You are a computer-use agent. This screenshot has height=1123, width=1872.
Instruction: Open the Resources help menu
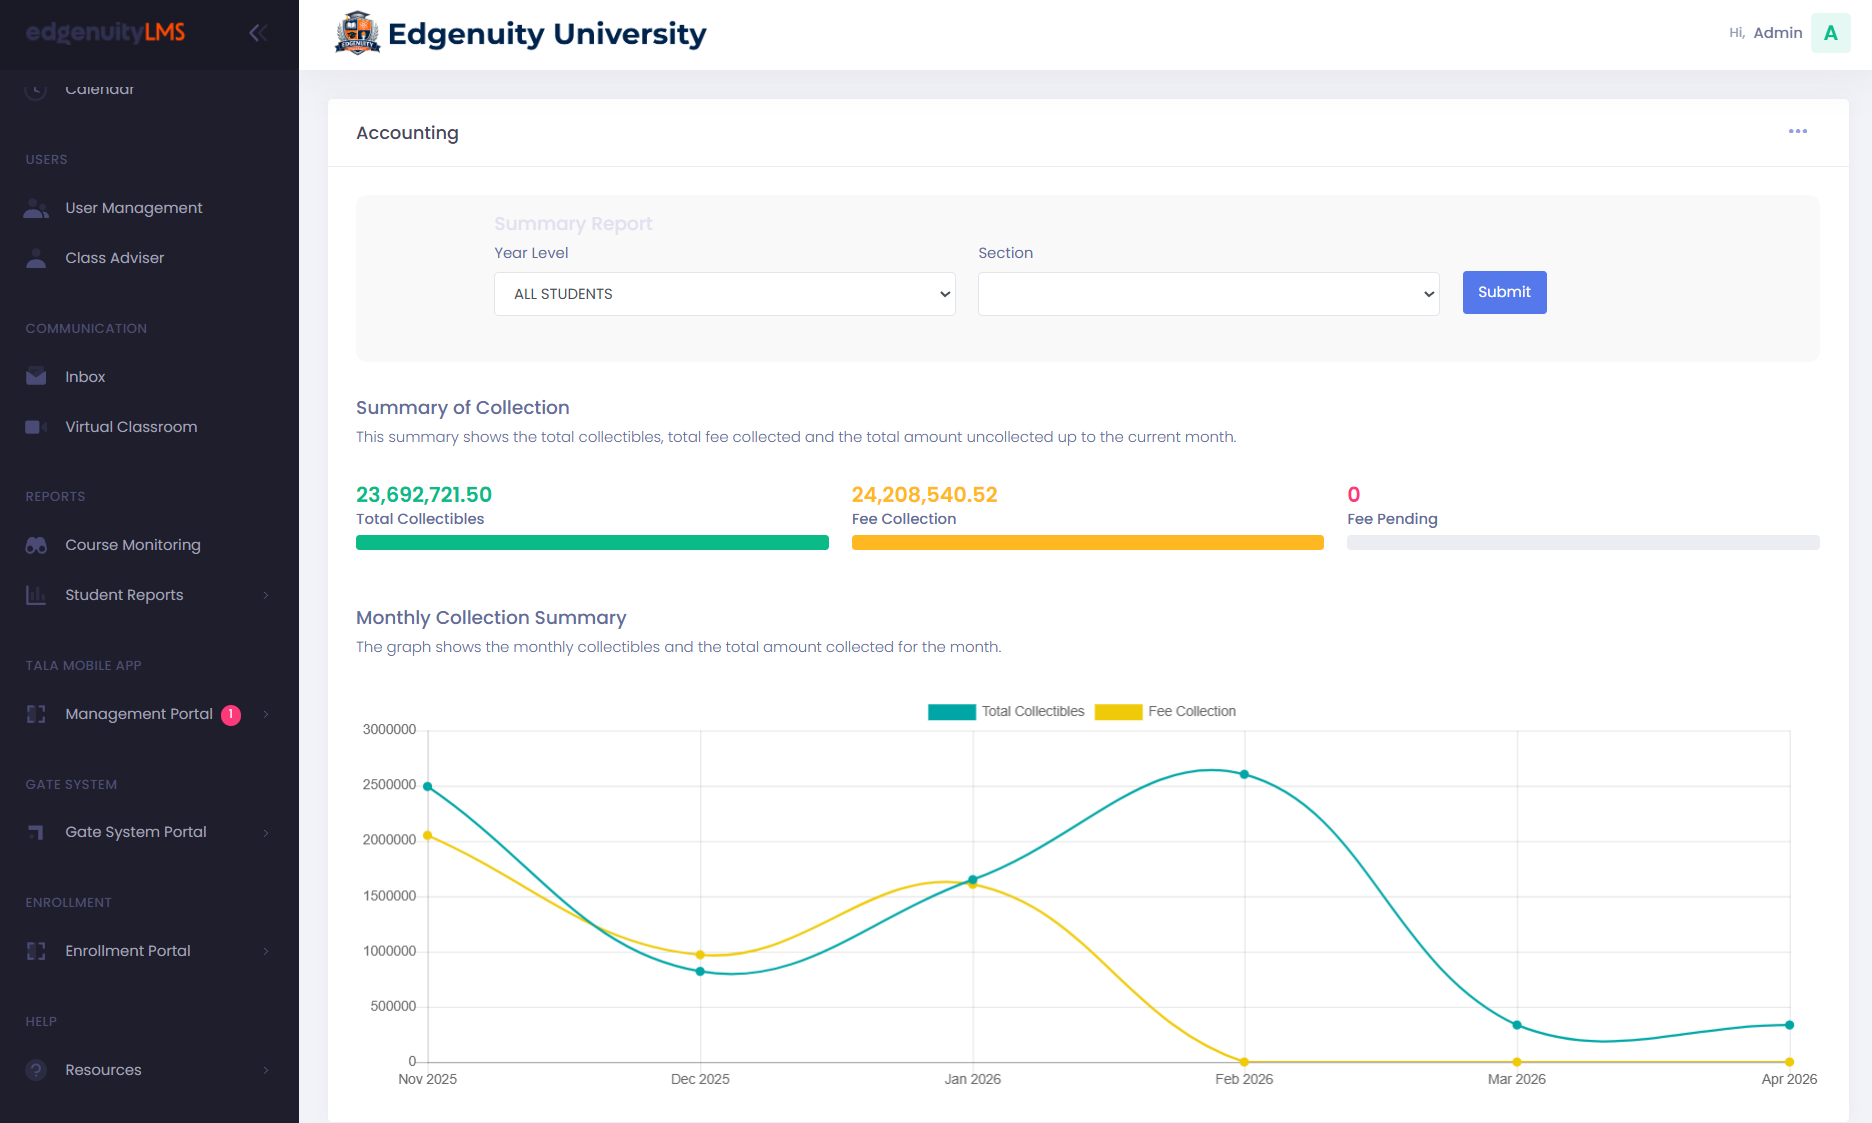tap(102, 1069)
